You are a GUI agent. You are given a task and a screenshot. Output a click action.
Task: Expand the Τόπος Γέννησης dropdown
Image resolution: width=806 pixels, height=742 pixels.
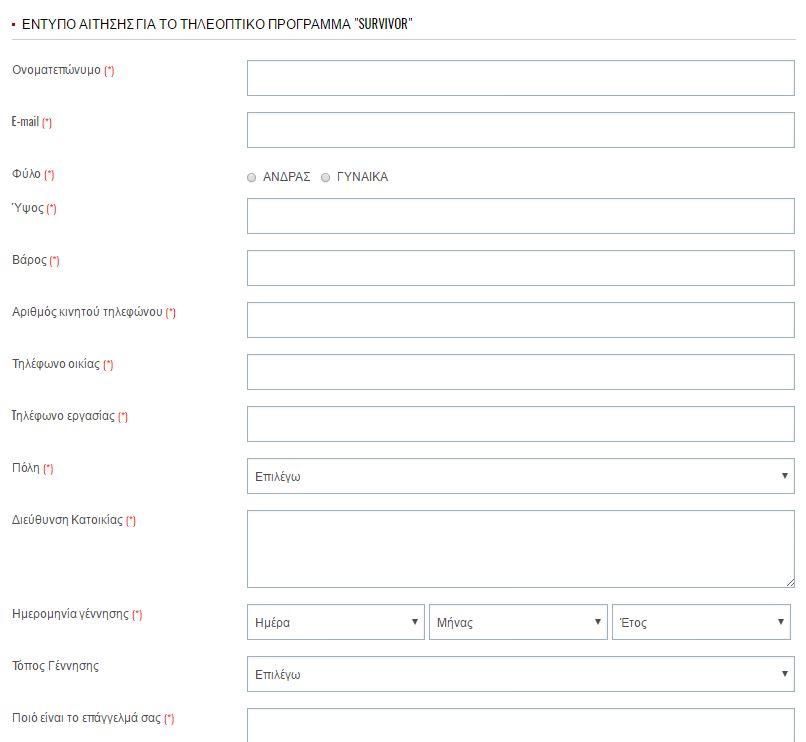[520, 674]
